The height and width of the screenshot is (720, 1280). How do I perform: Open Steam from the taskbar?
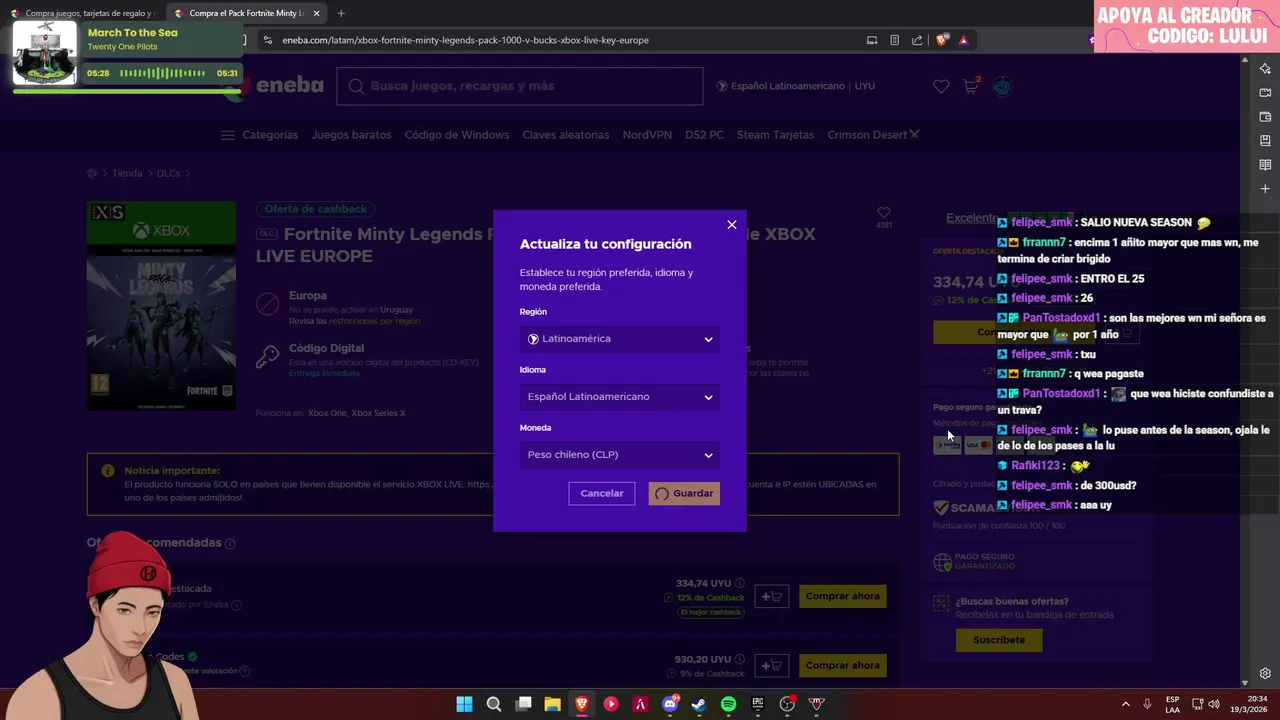pos(699,704)
